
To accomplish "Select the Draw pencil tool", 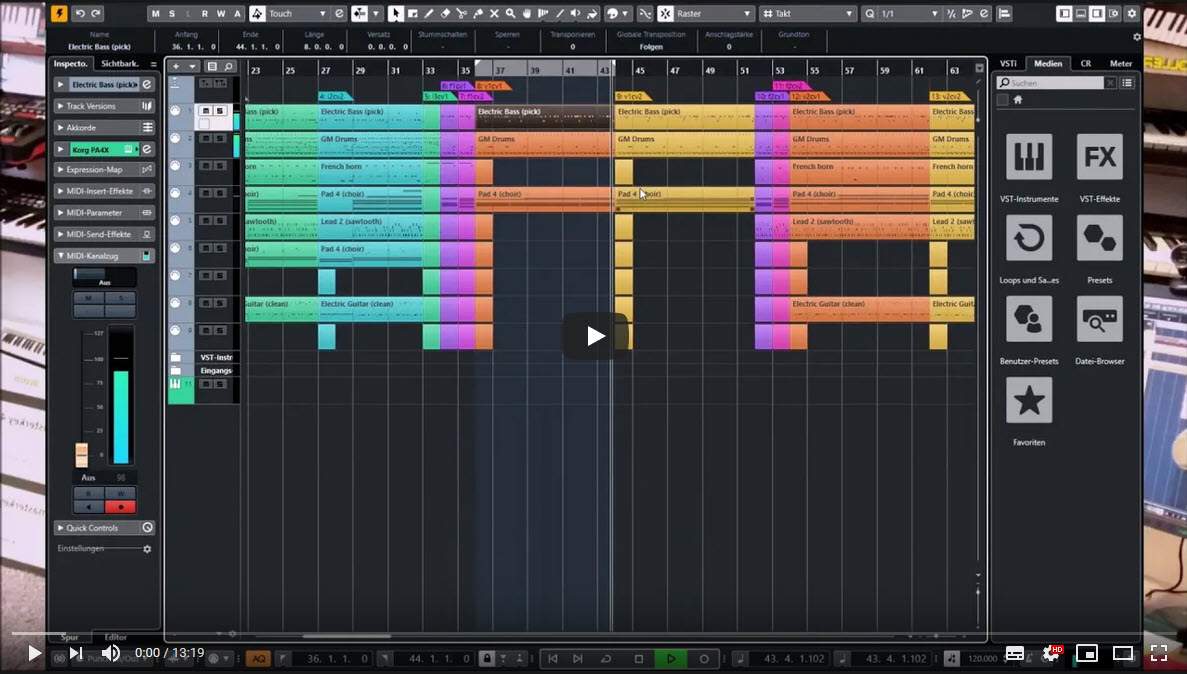I will [428, 14].
